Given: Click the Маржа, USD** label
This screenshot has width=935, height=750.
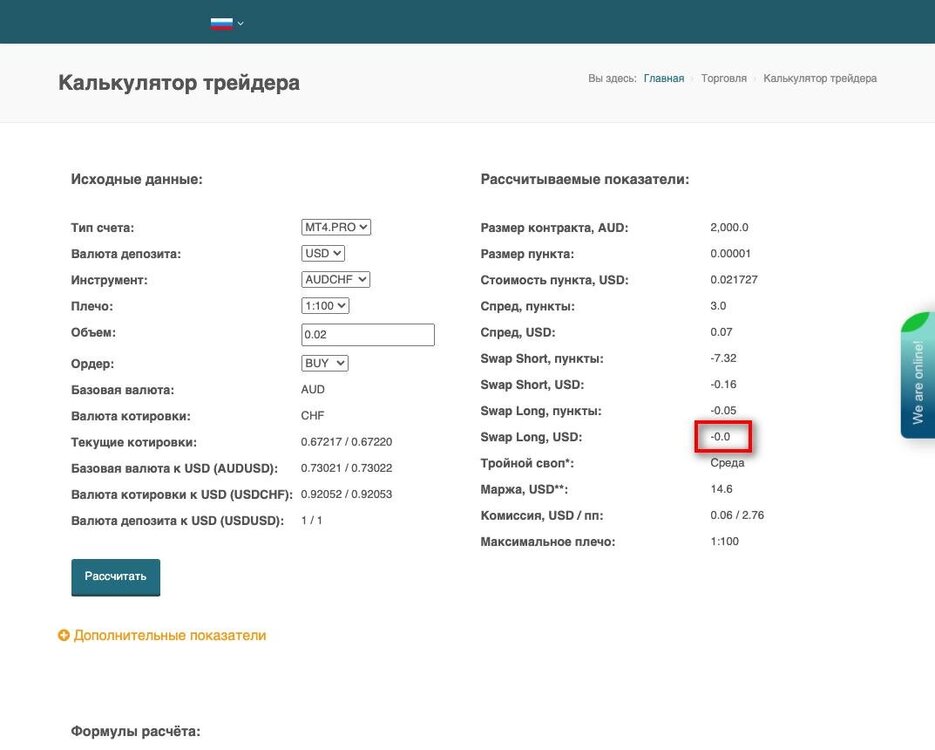Looking at the screenshot, I should 524,489.
